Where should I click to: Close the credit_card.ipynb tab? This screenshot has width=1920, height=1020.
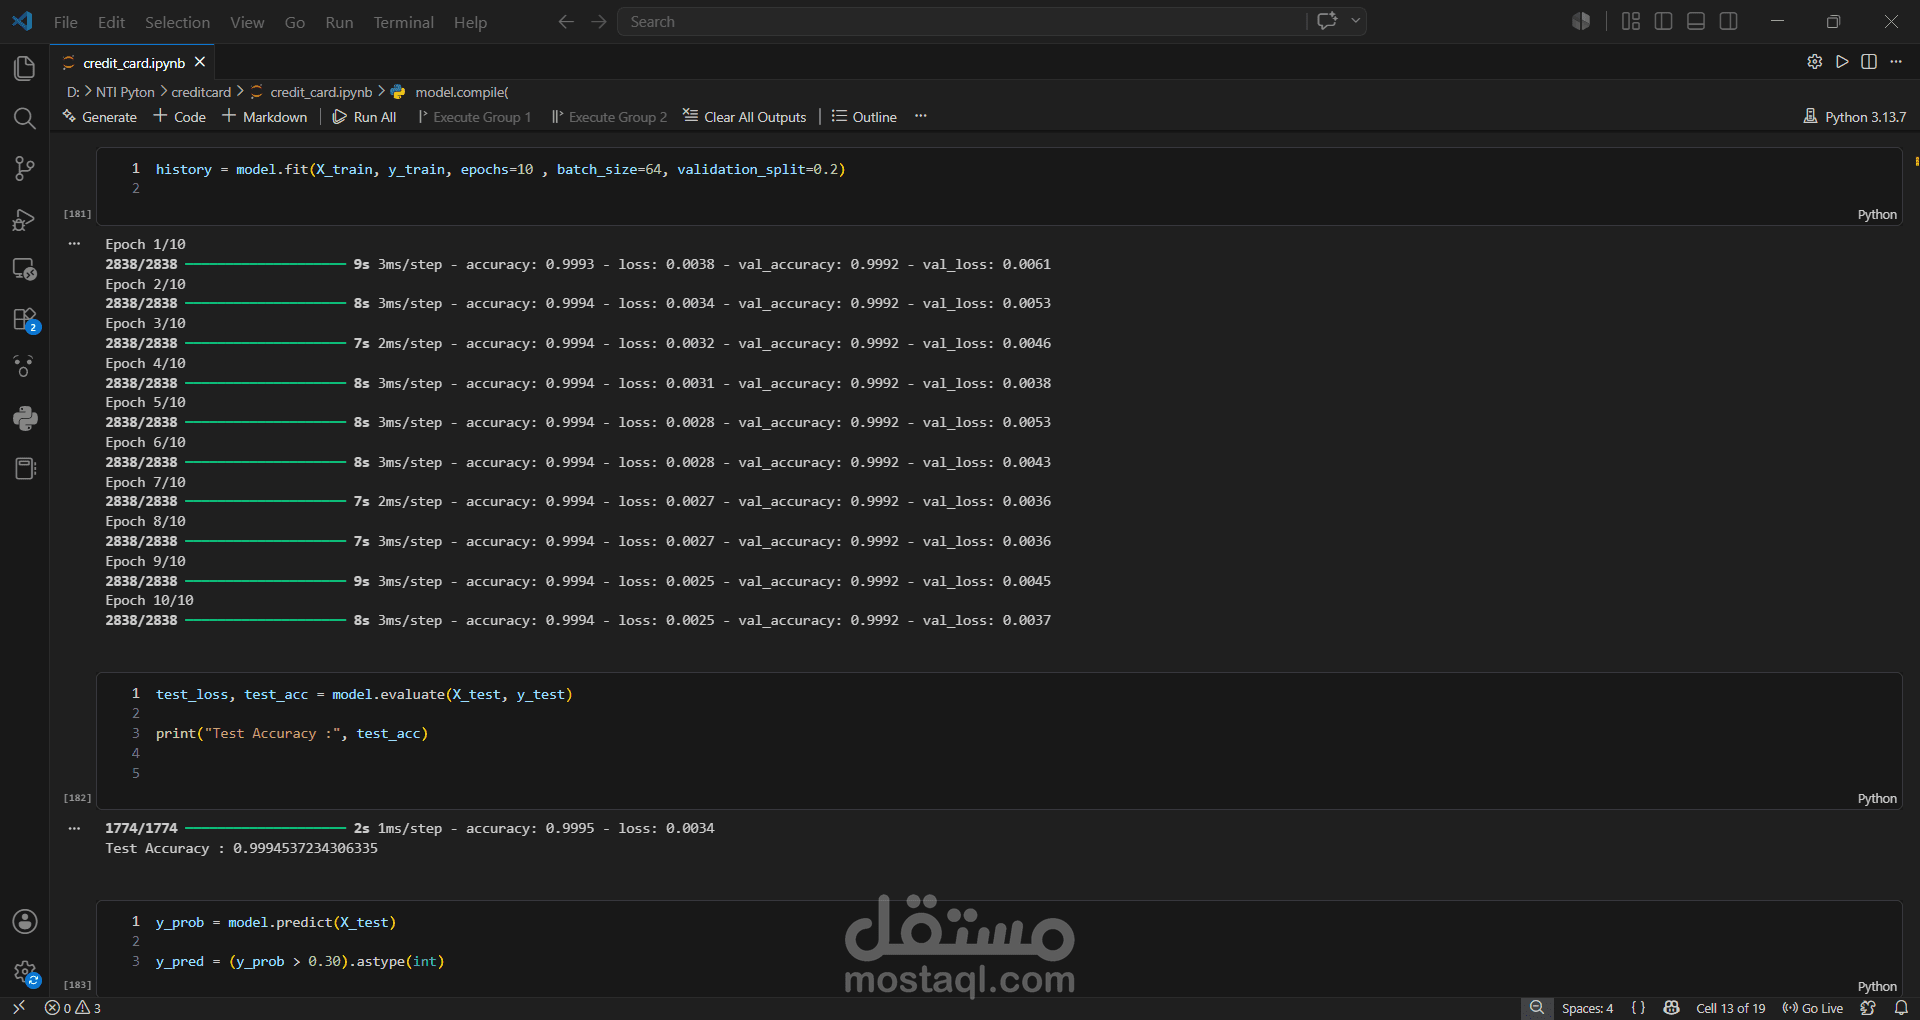[x=200, y=62]
